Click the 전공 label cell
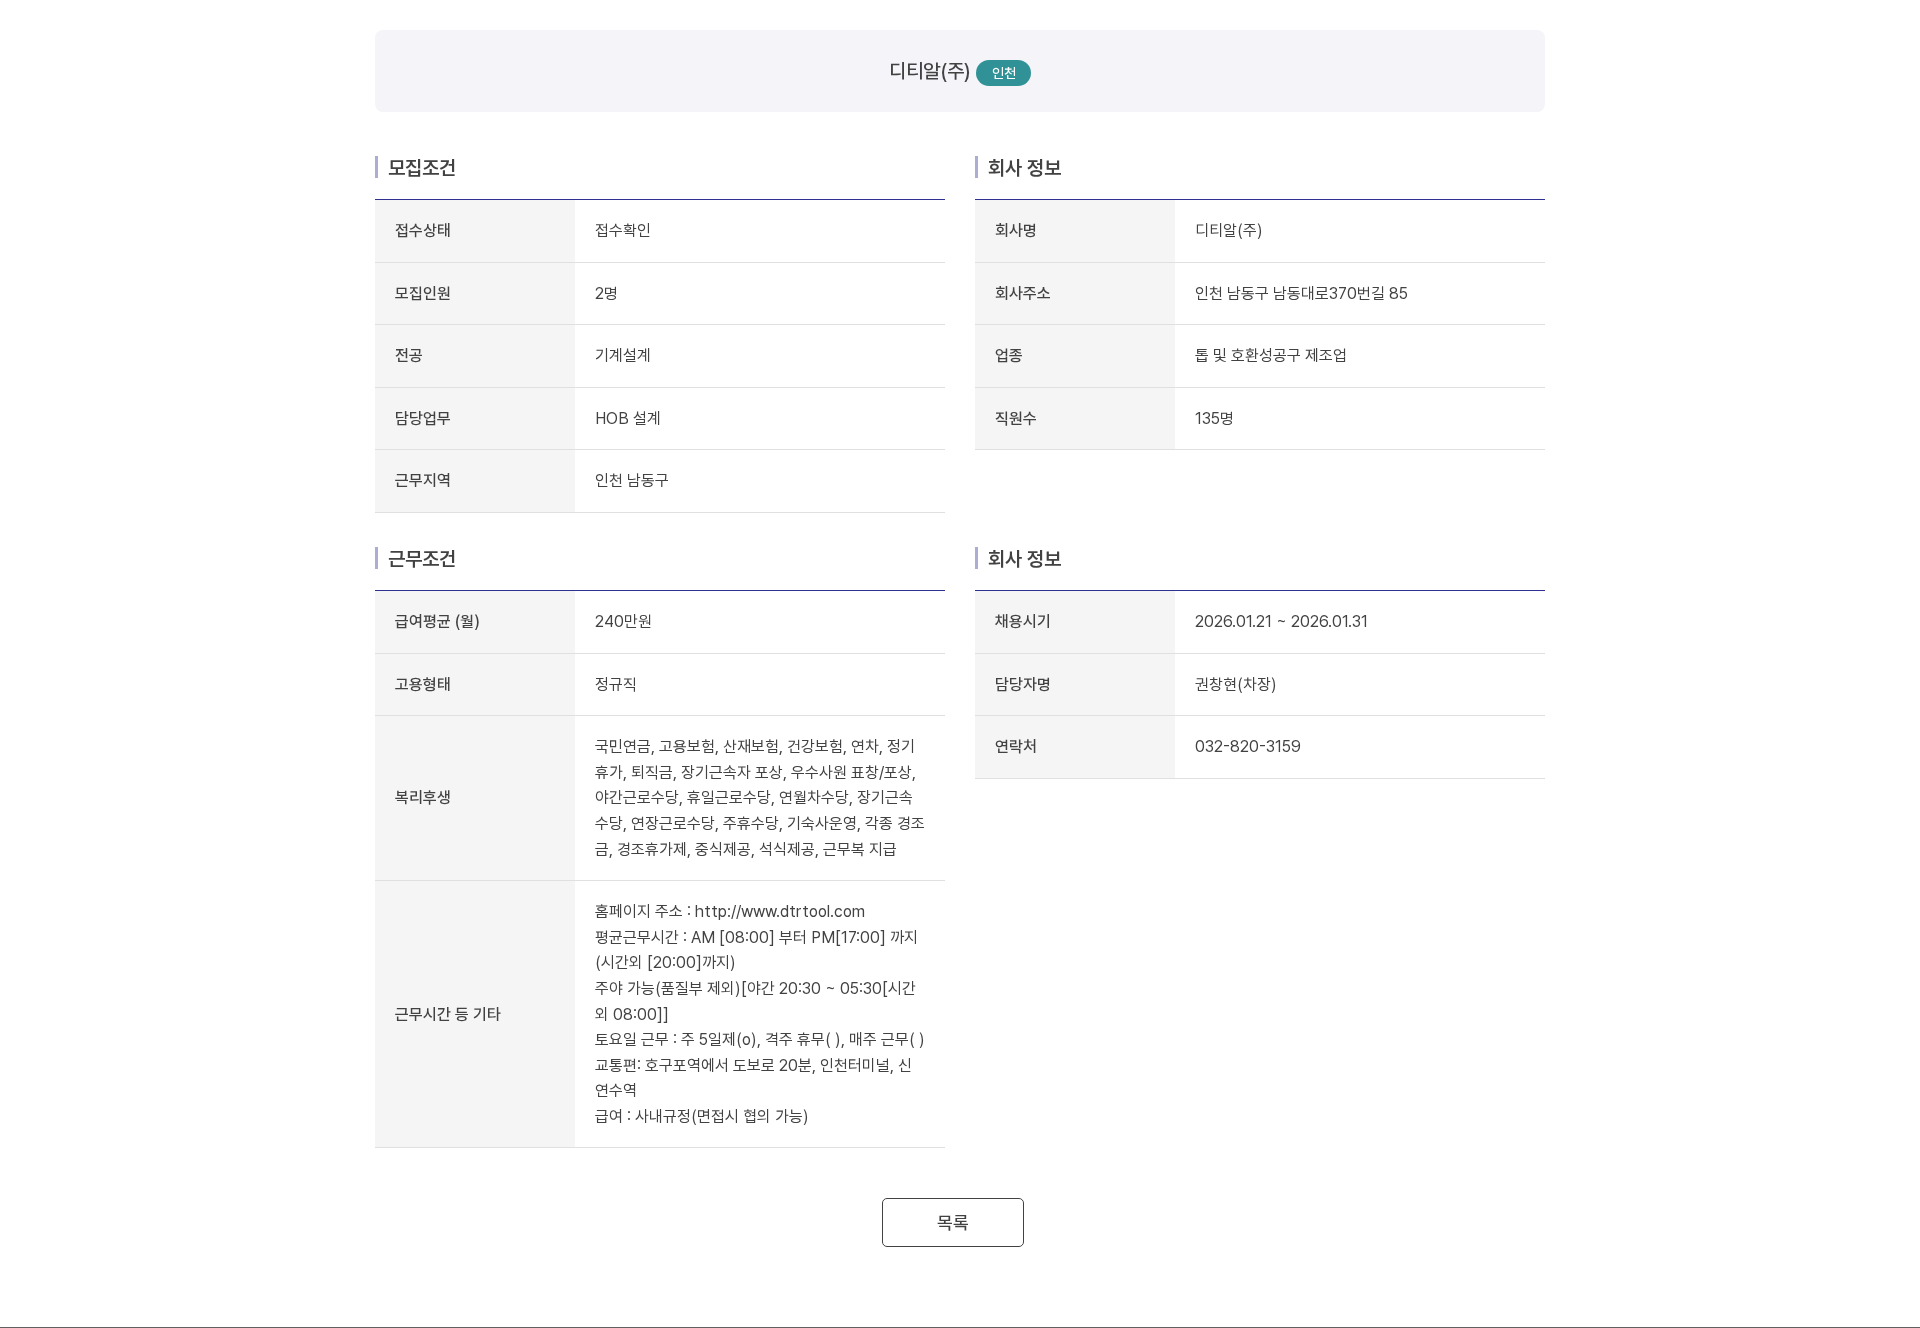 tap(475, 356)
